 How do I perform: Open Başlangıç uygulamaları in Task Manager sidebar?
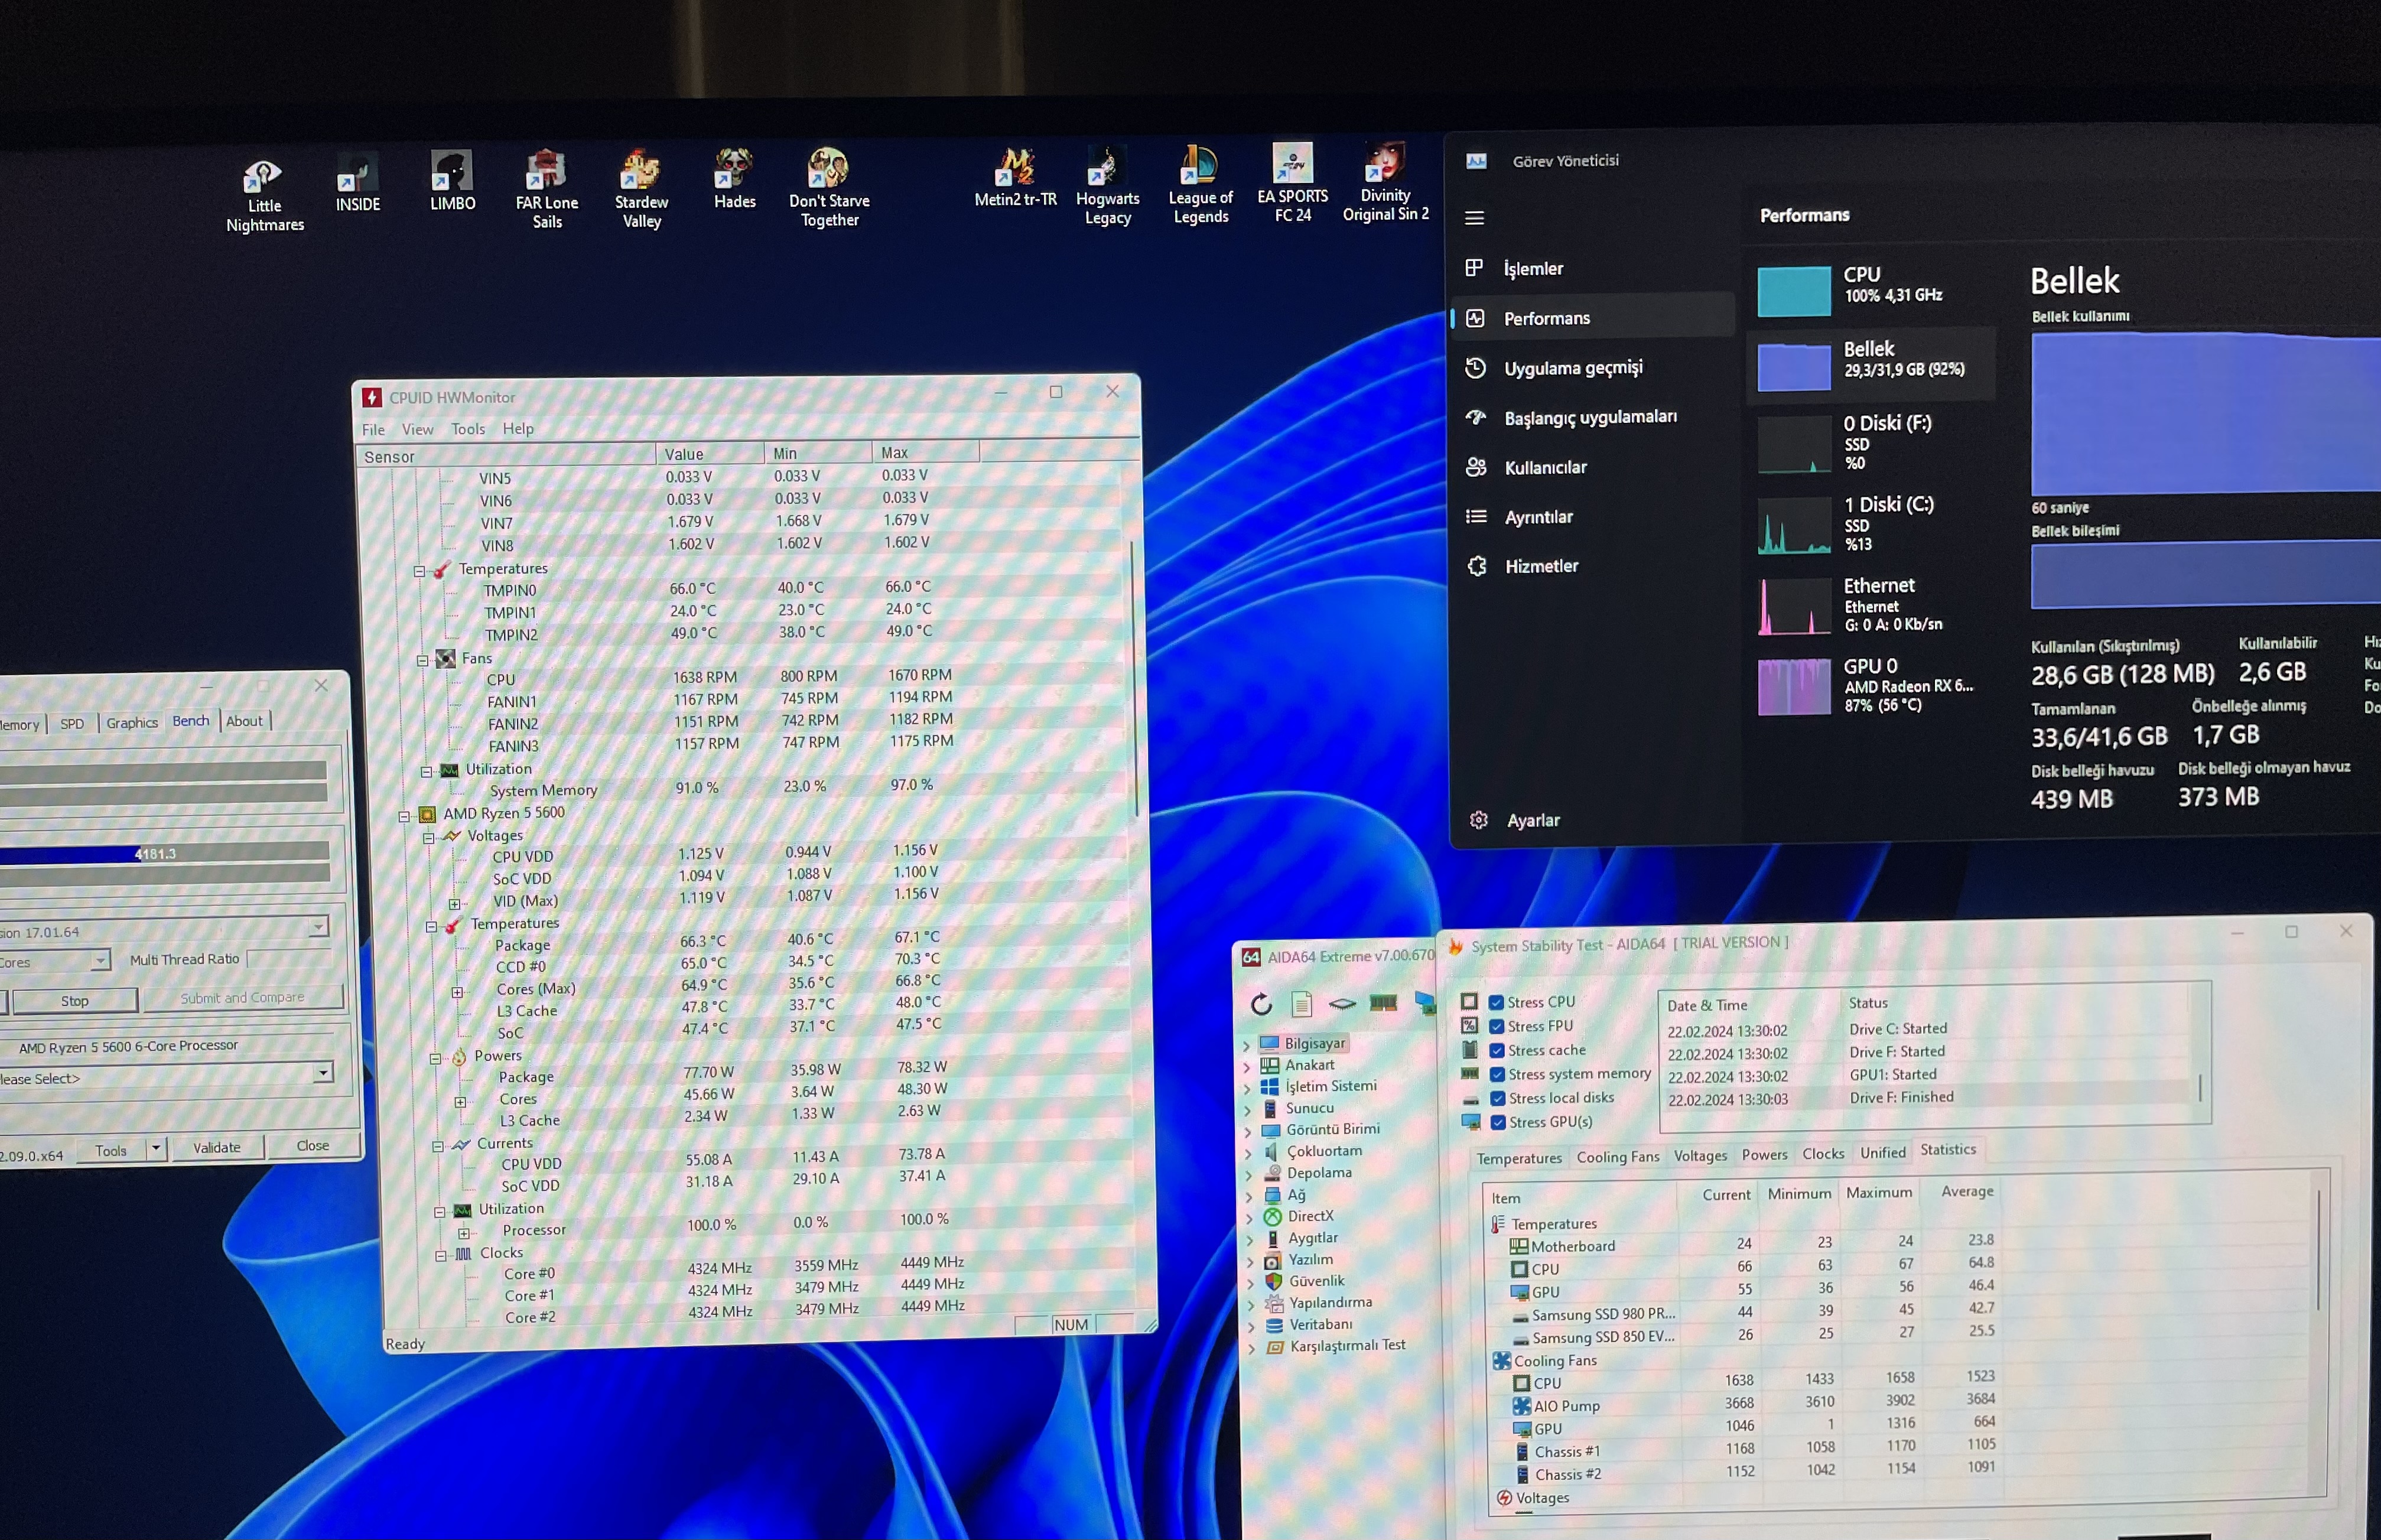[1590, 417]
